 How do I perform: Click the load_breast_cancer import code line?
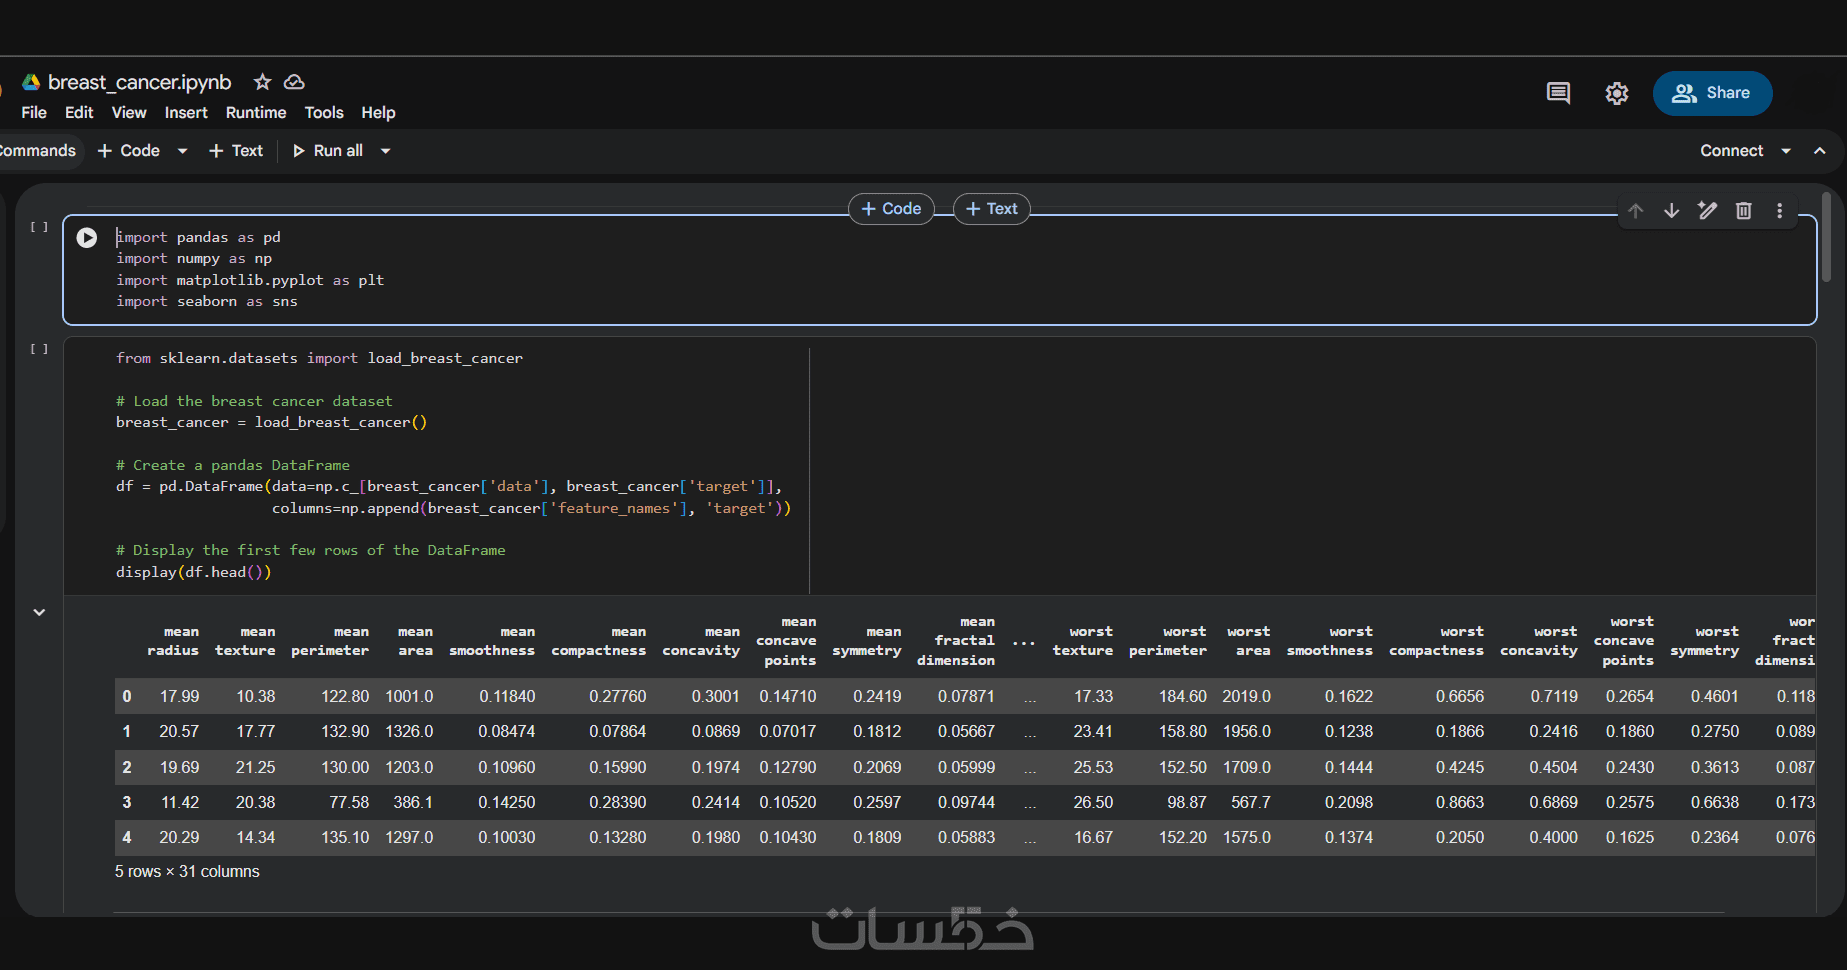(x=319, y=358)
